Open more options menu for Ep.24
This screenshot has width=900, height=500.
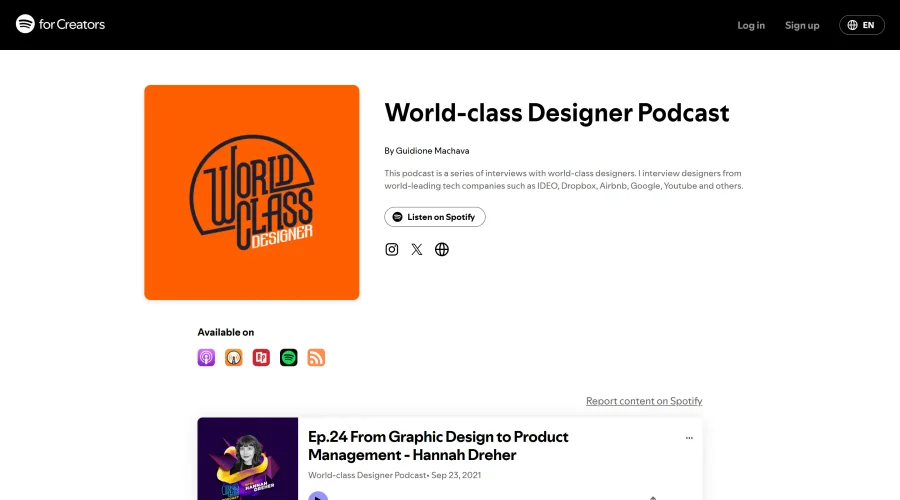[x=689, y=438]
